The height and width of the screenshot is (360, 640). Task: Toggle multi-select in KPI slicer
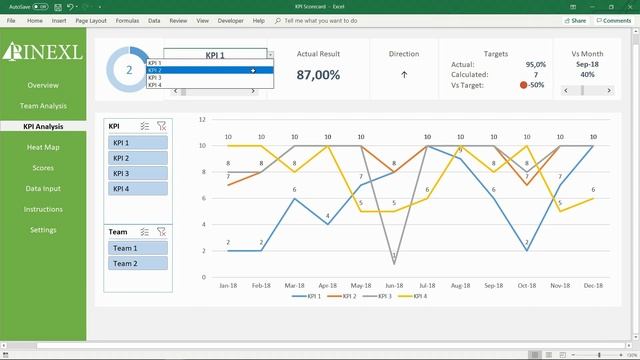(x=145, y=126)
